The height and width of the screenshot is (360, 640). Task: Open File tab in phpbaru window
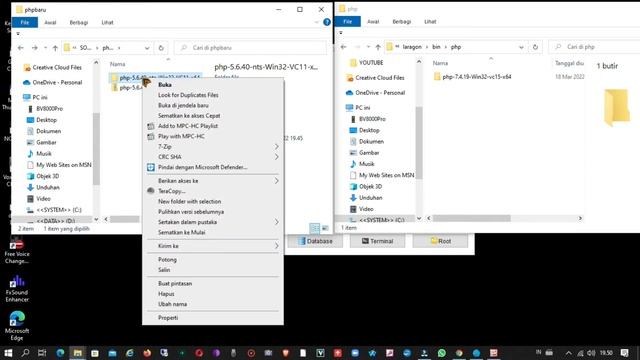point(25,22)
